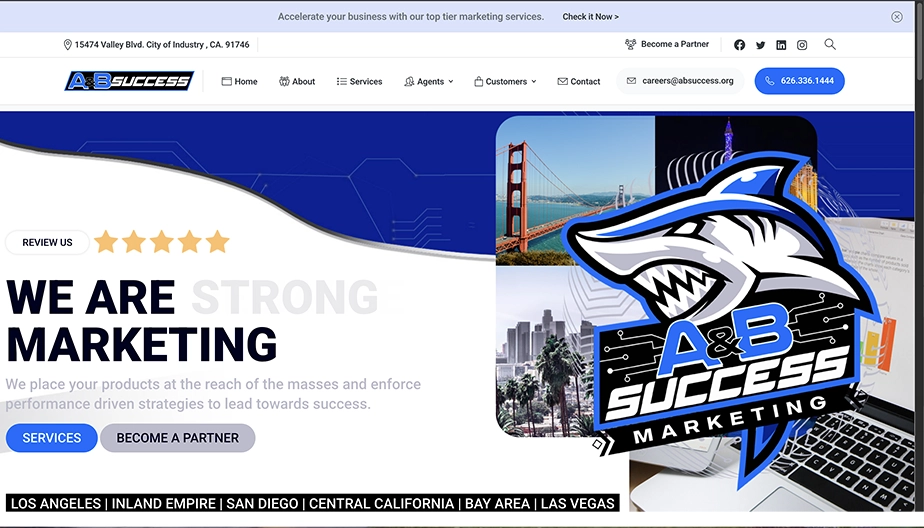Click the blue SERVICES button
The height and width of the screenshot is (528, 924).
coord(52,438)
